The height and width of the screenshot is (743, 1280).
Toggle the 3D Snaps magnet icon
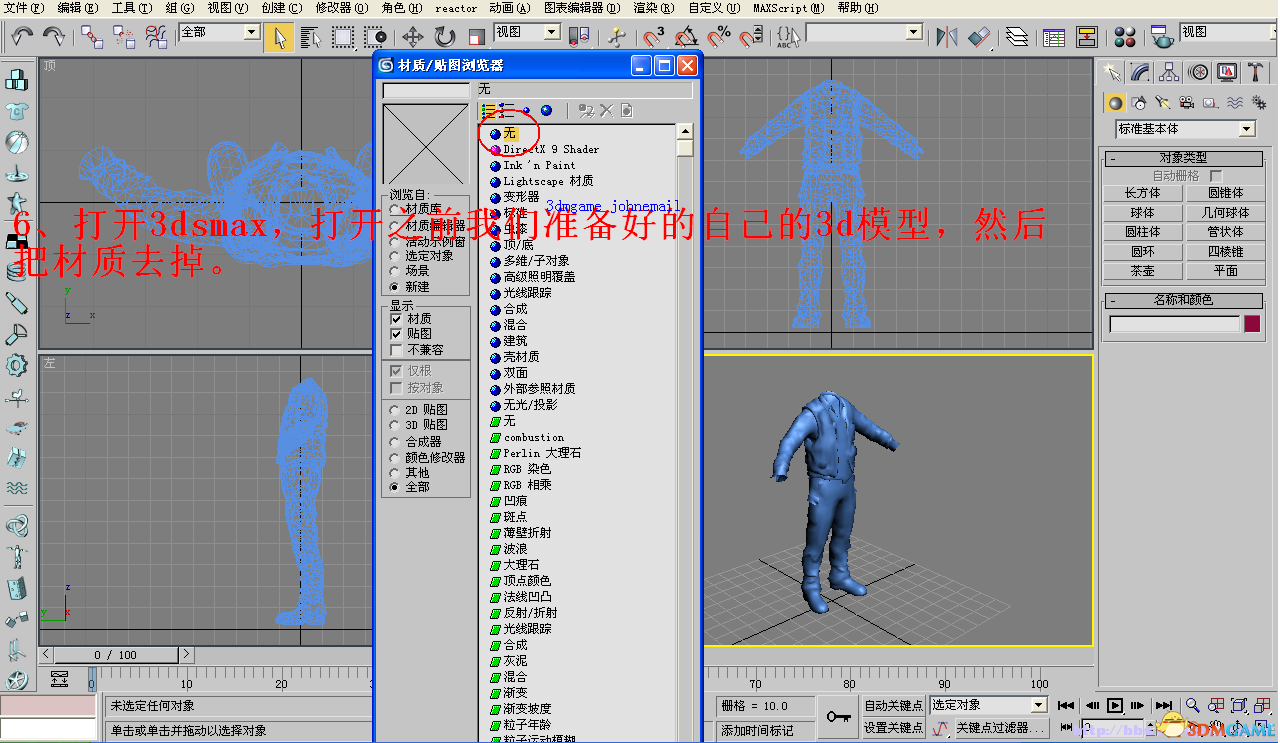[653, 37]
